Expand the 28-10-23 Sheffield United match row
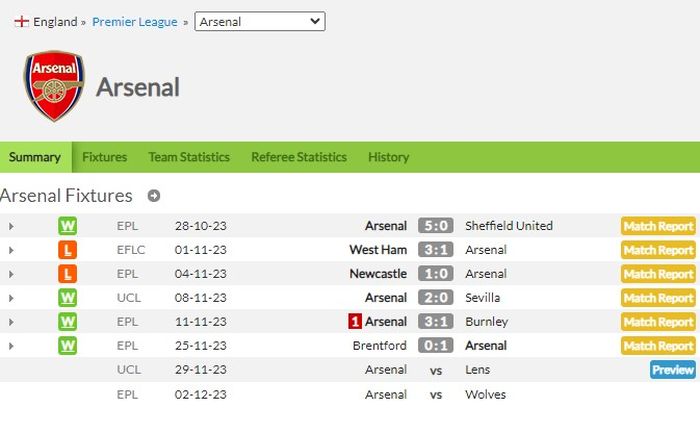Screen dimensions: 700x433 pyautogui.click(x=11, y=226)
